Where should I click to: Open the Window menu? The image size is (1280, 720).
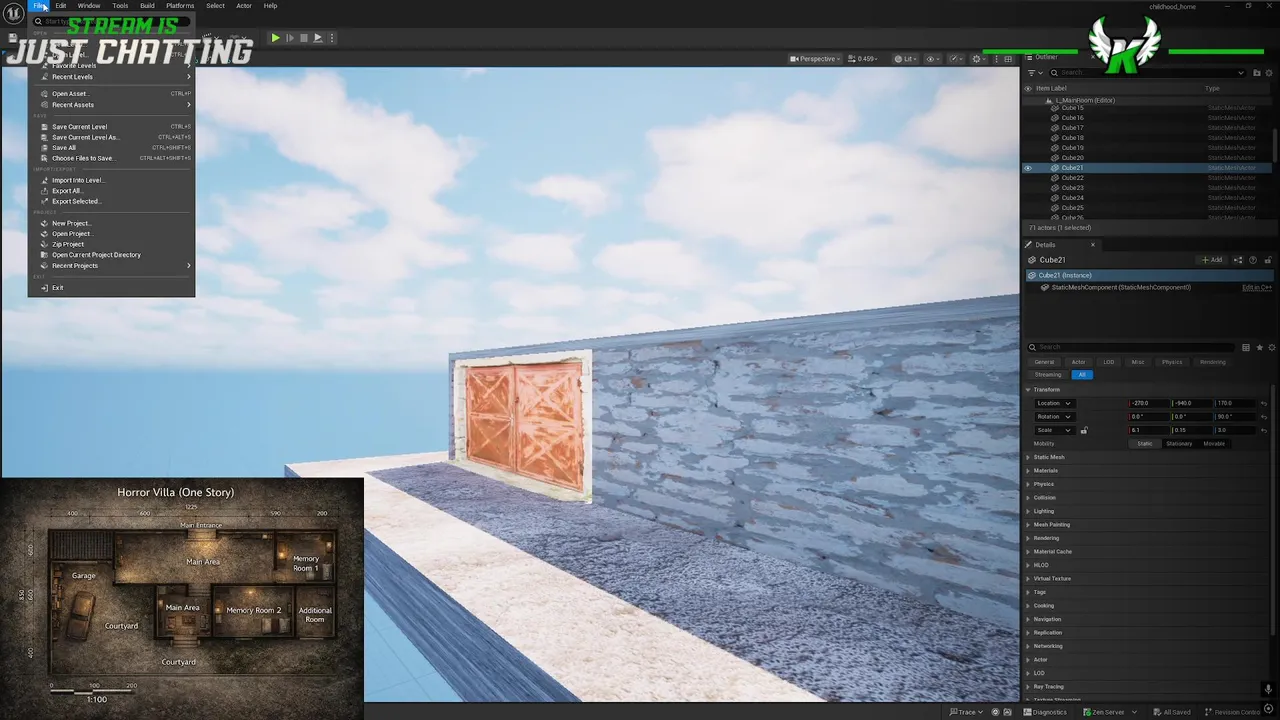point(89,6)
